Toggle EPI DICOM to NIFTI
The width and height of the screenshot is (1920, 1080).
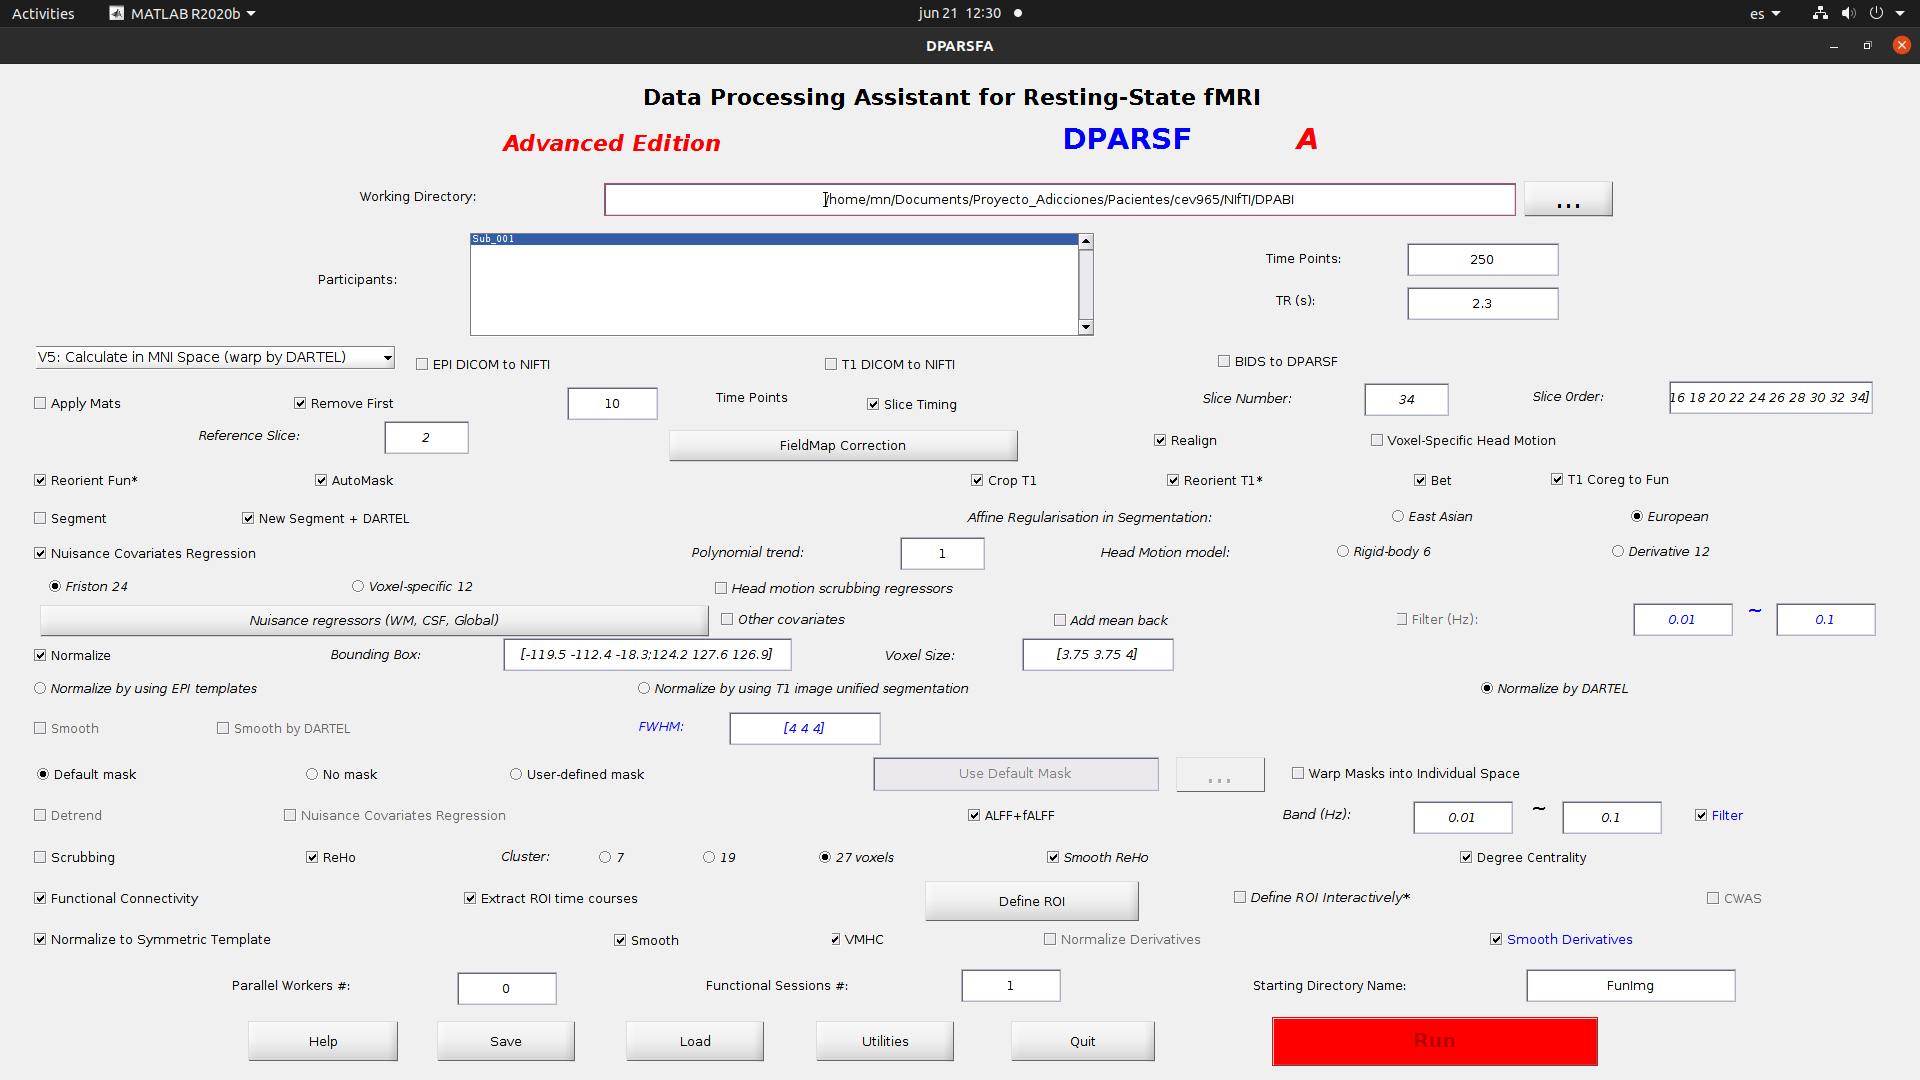click(x=422, y=364)
